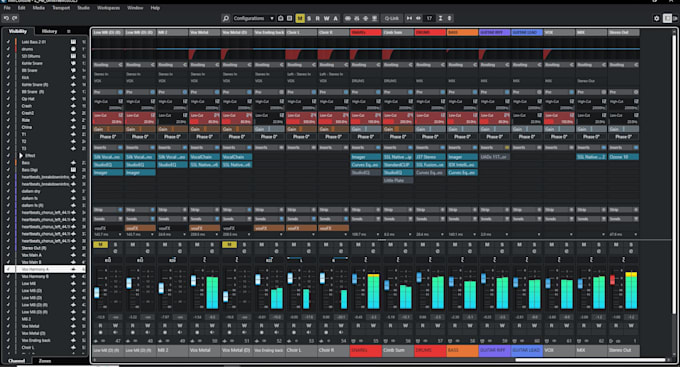
Task: Open VocalChain insert on Vox Metal channel
Action: [204, 157]
